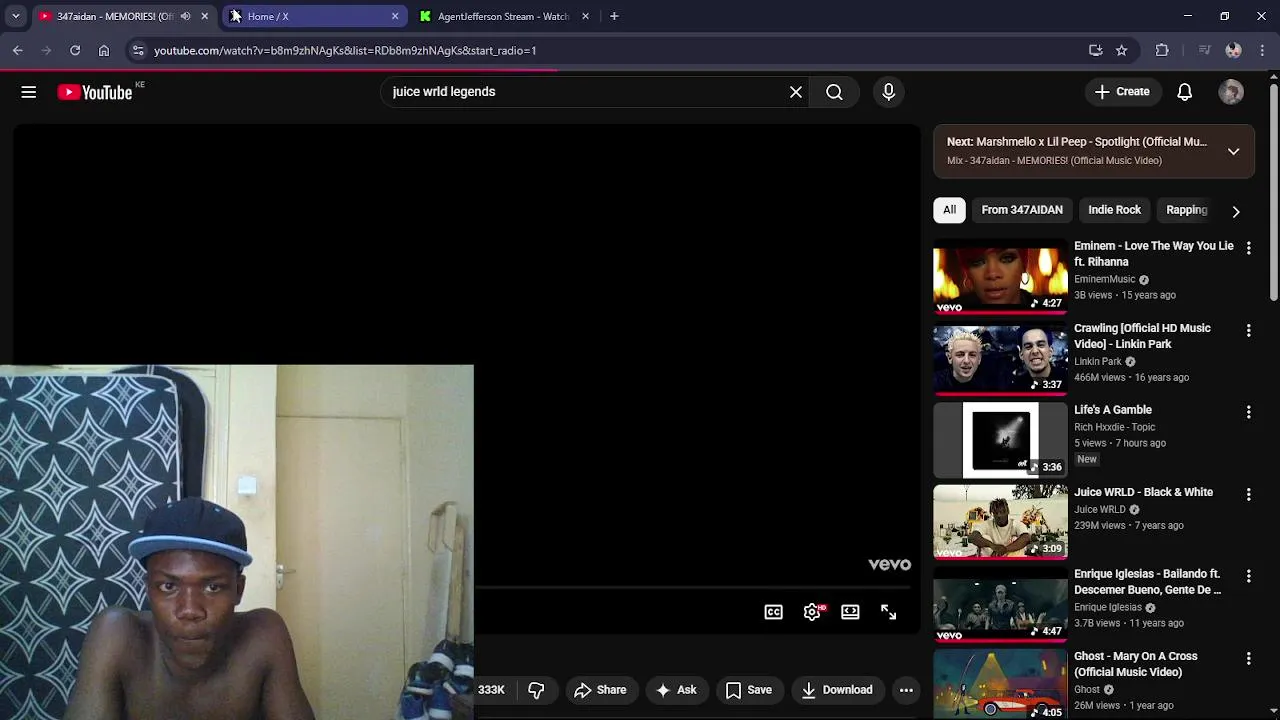Open options for Ghost Mary On A Cross

(1248, 658)
